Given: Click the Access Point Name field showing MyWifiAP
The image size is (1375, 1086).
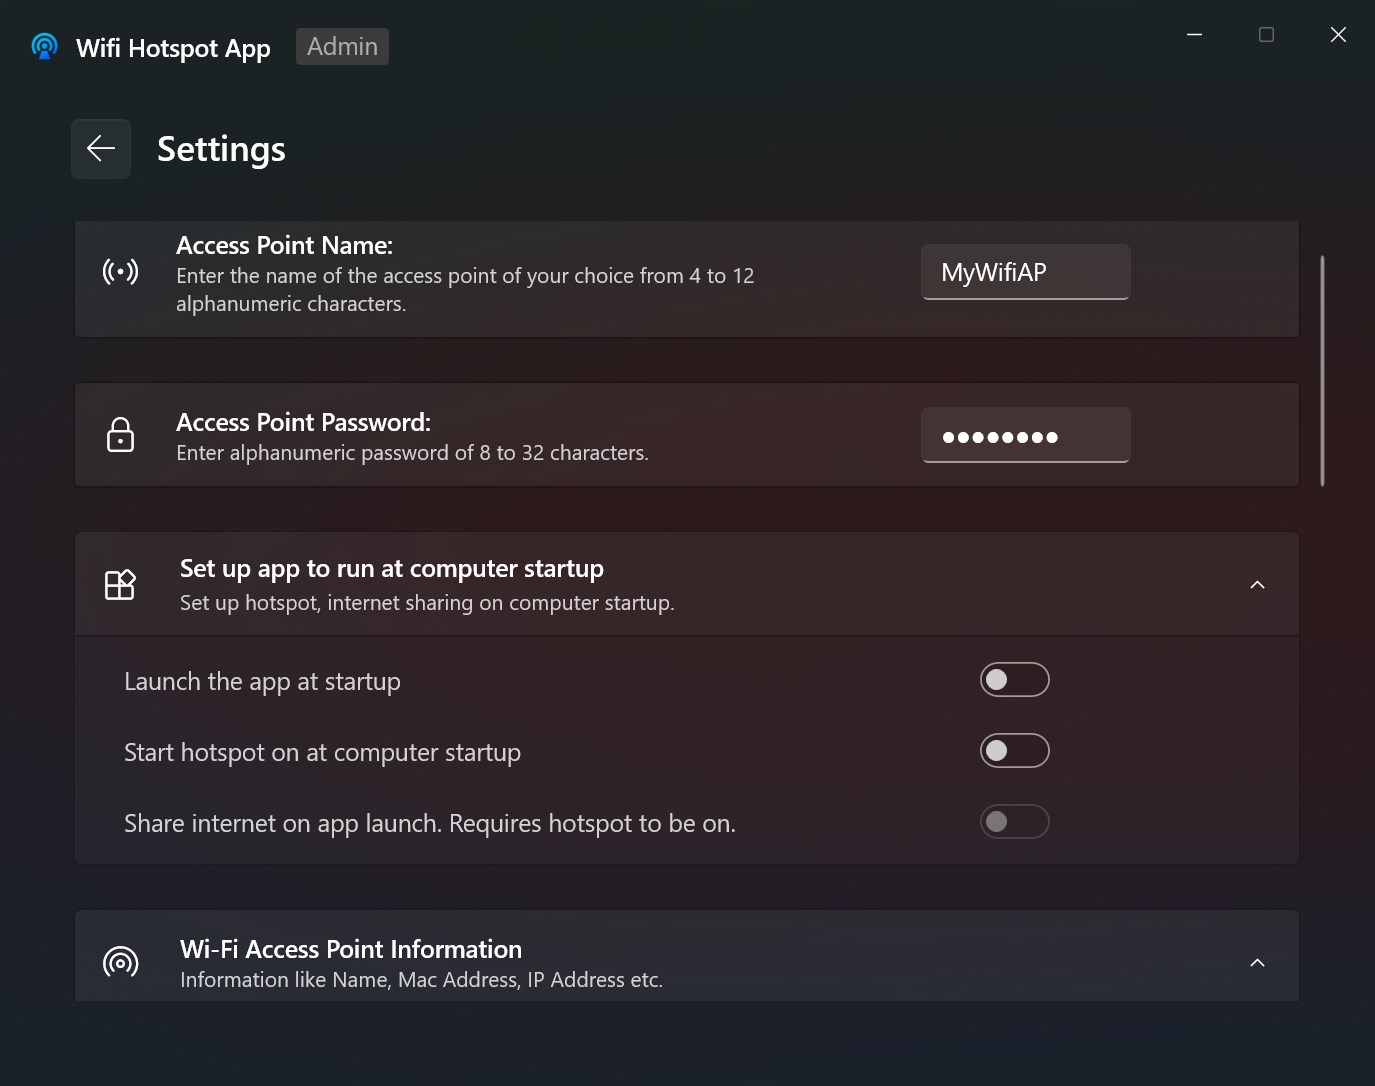Looking at the screenshot, I should pos(1025,271).
